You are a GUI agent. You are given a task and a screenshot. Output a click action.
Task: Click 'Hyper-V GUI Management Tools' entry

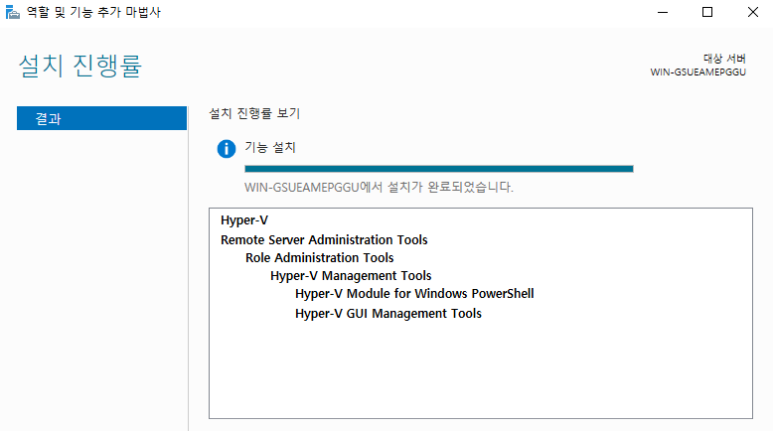pyautogui.click(x=388, y=313)
